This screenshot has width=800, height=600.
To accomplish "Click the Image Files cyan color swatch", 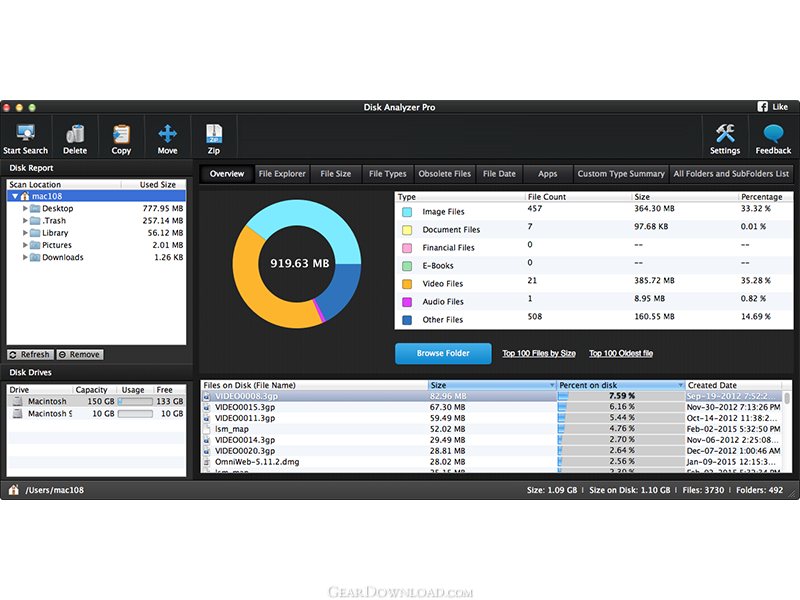I will pyautogui.click(x=407, y=212).
